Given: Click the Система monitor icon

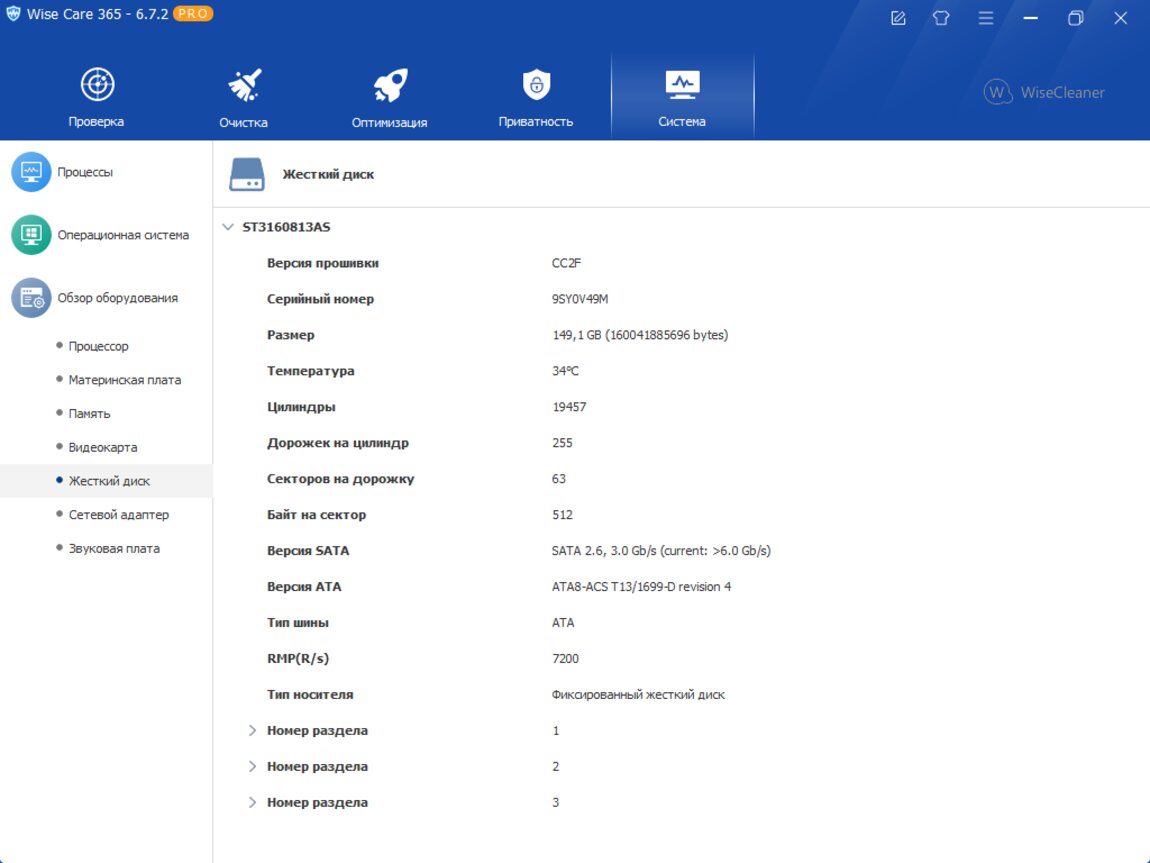Looking at the screenshot, I should pyautogui.click(x=682, y=86).
